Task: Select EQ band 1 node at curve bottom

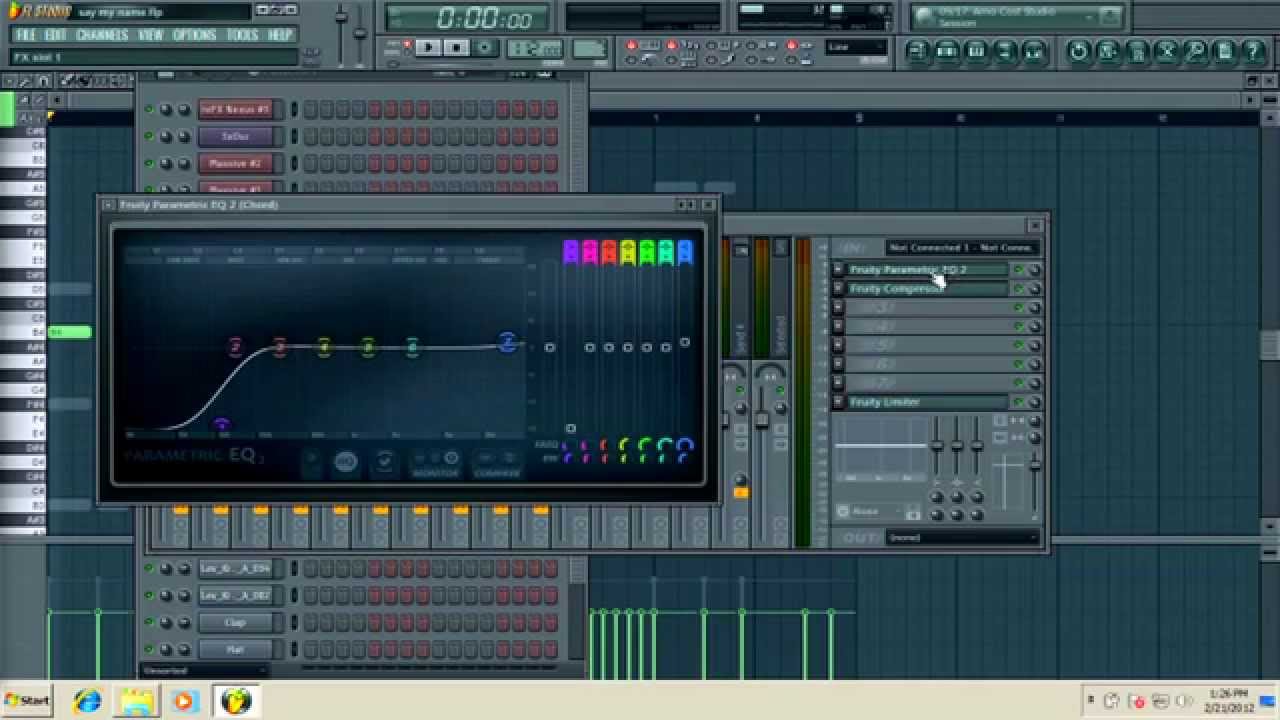Action: point(222,426)
